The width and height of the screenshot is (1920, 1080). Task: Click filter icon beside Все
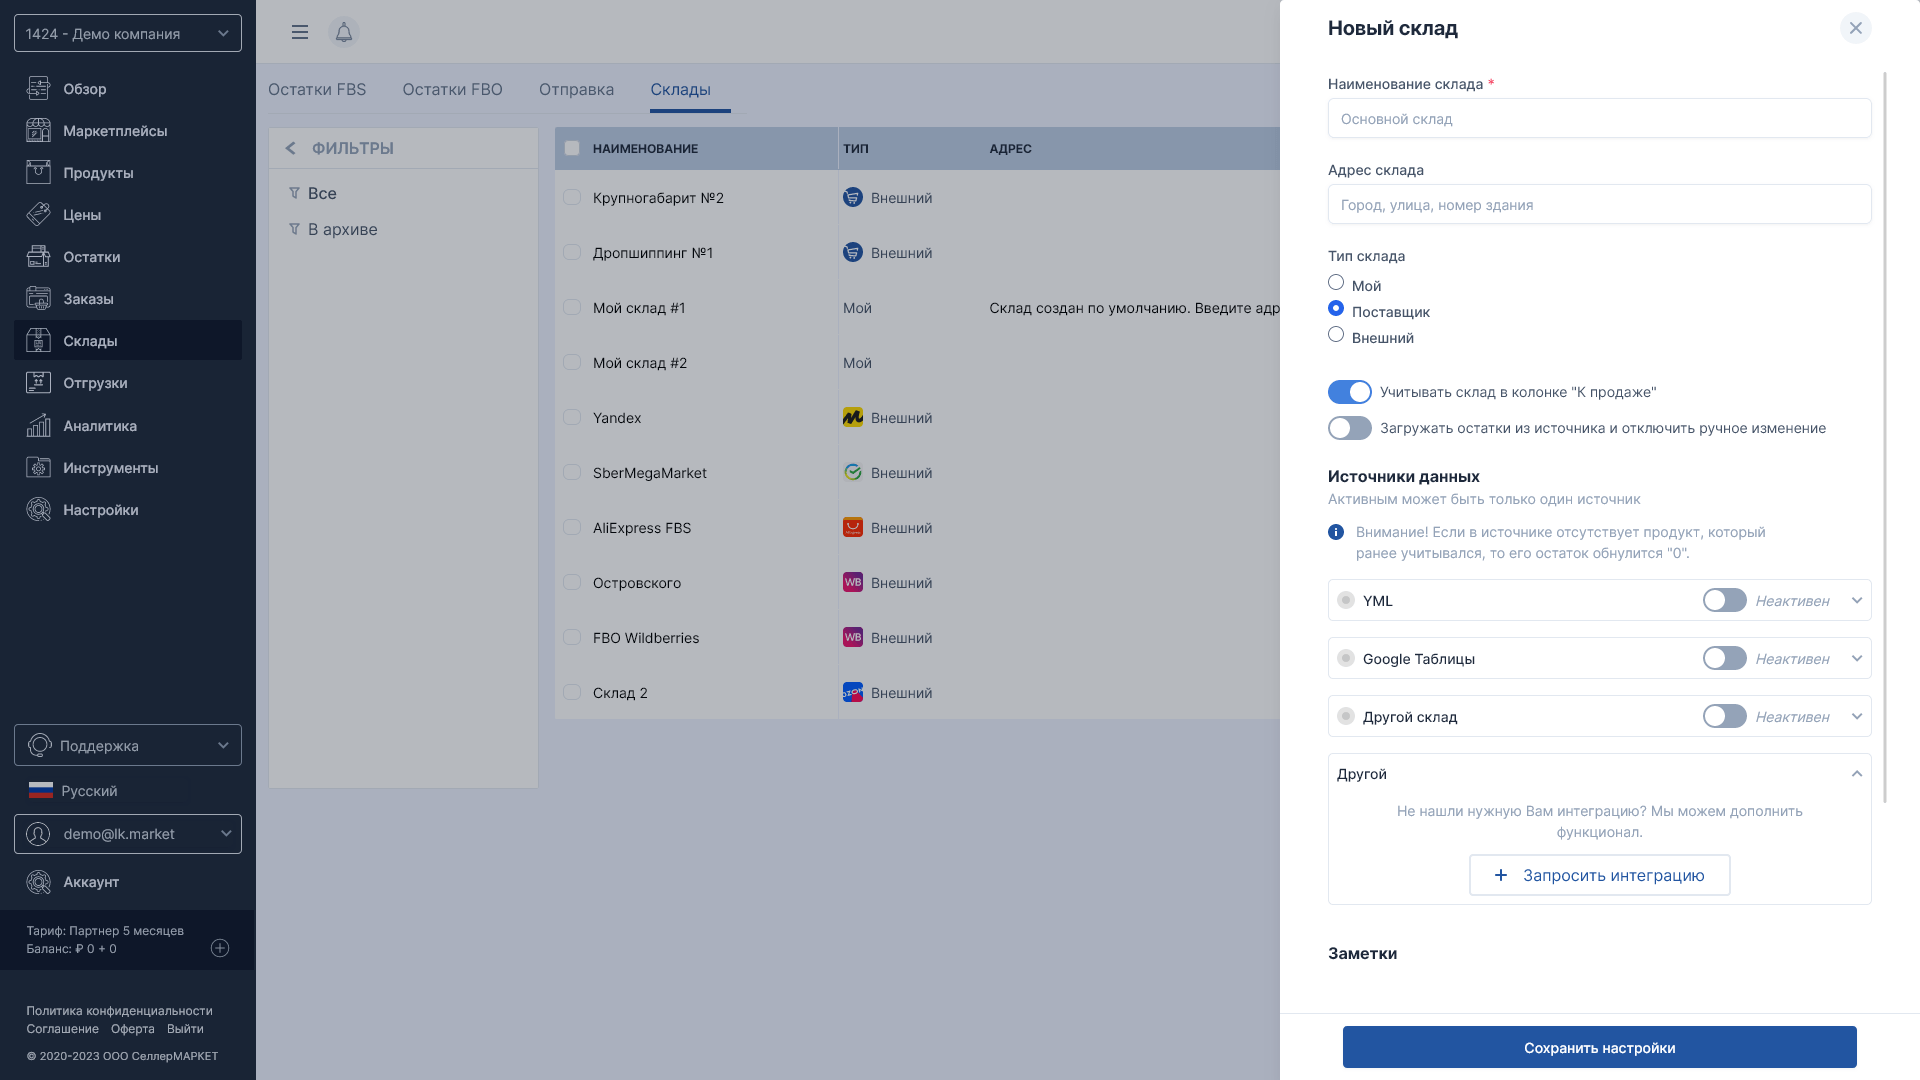[294, 193]
